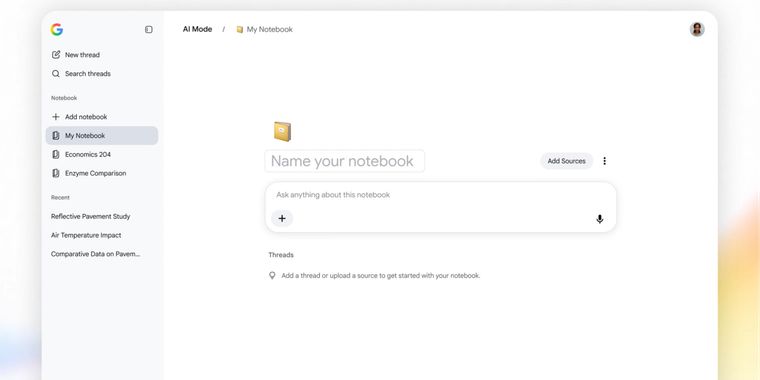Click the New thread pencil icon
Image resolution: width=760 pixels, height=380 pixels.
[56, 55]
